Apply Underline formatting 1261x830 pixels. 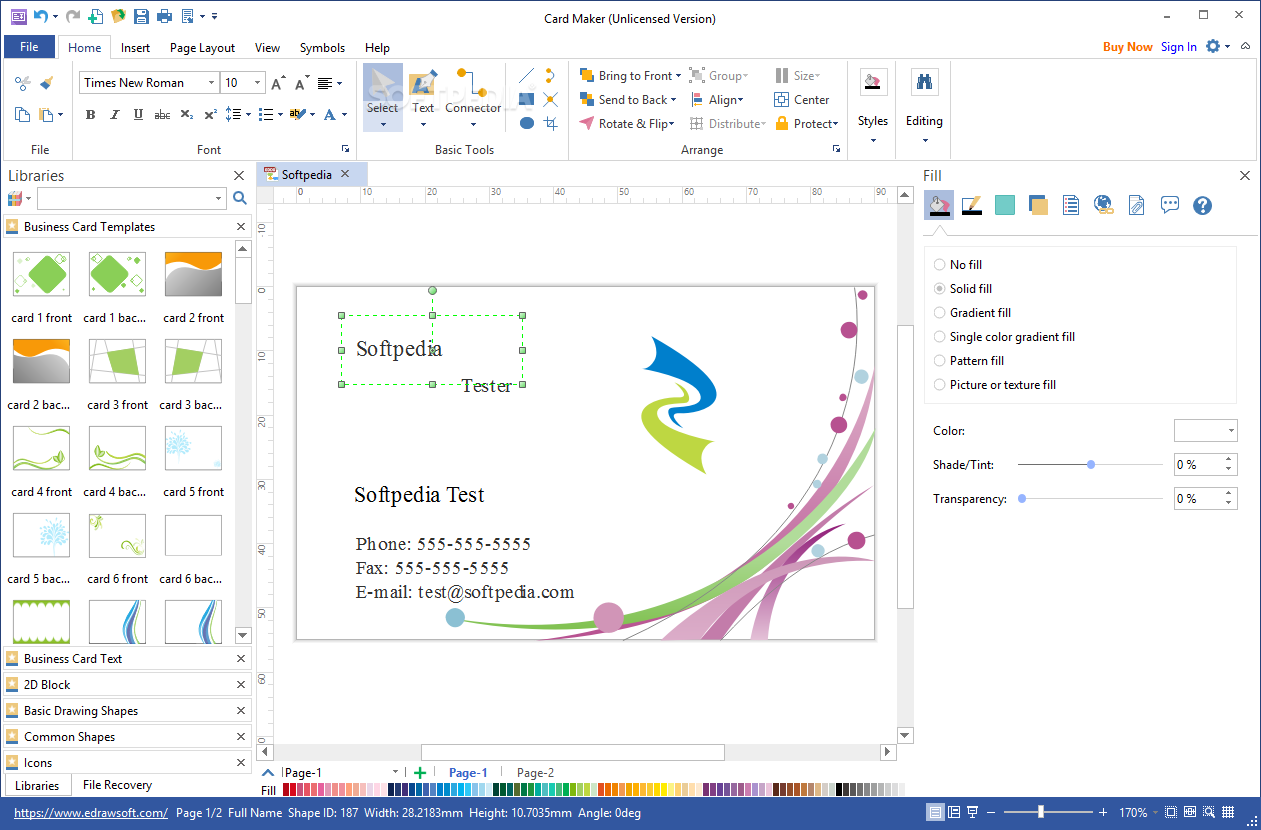coord(137,115)
